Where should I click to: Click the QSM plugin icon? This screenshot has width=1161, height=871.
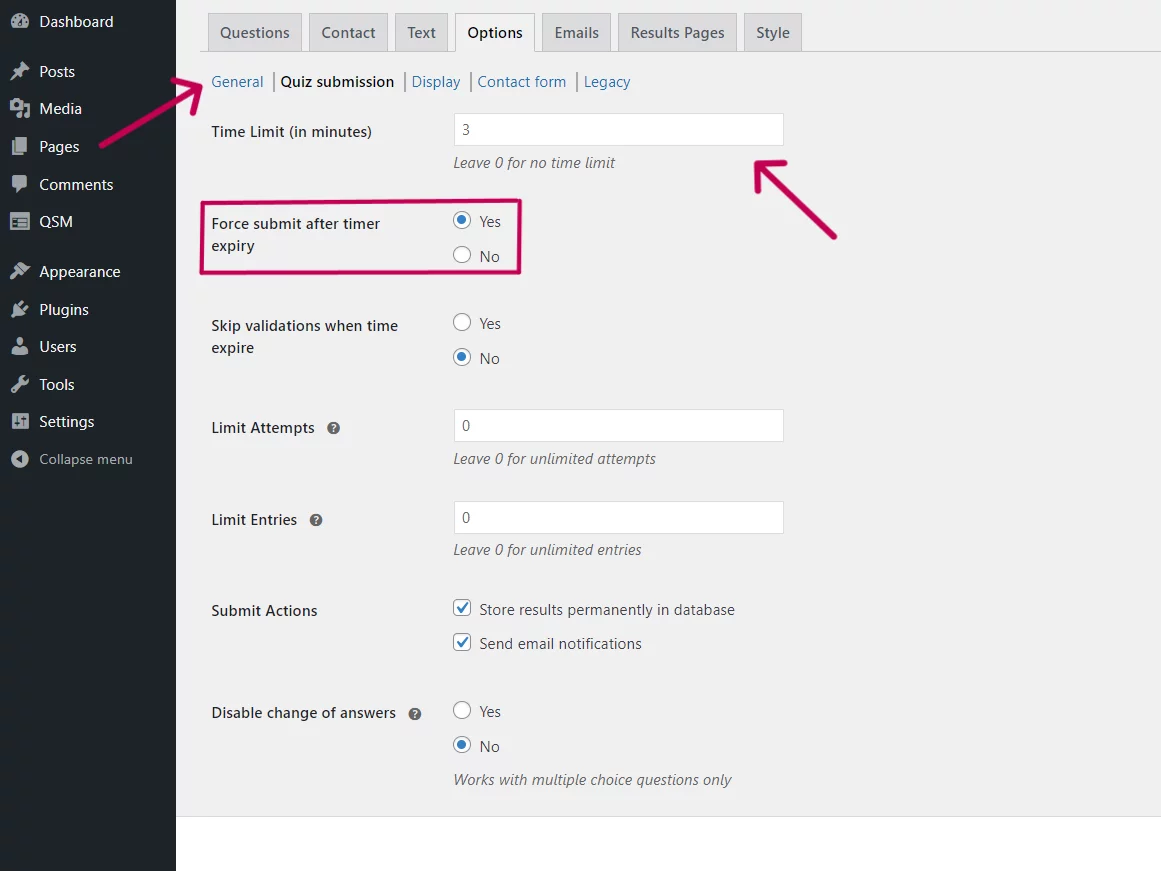[20, 221]
